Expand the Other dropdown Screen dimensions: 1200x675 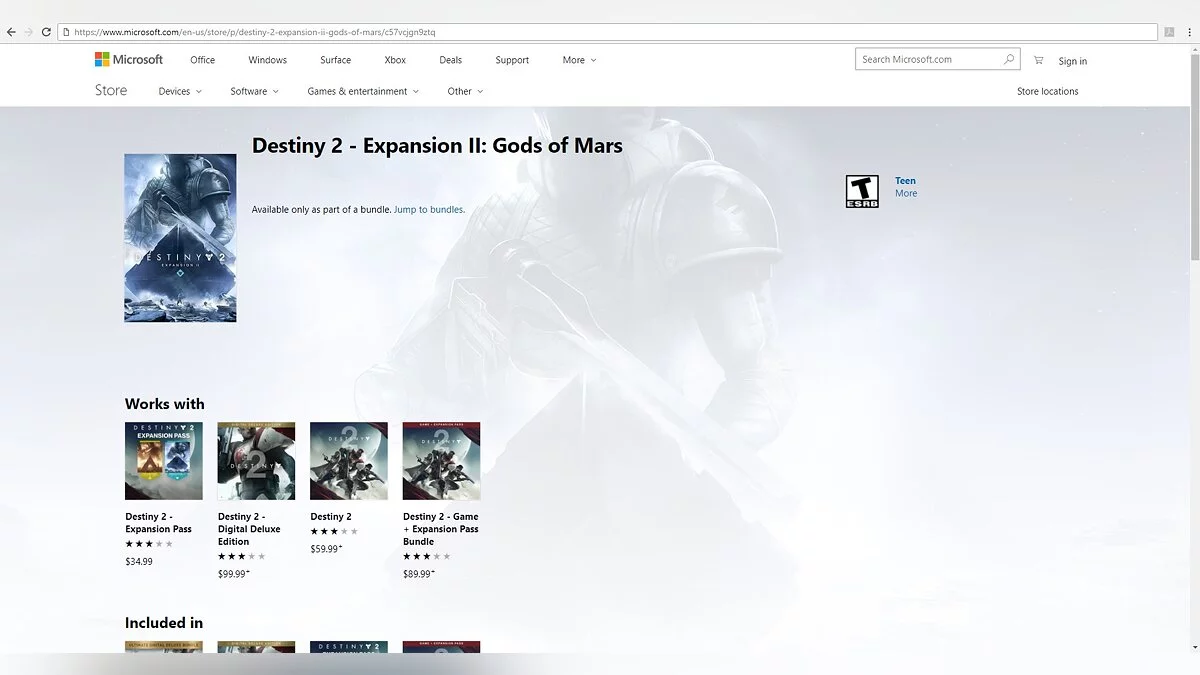(465, 91)
